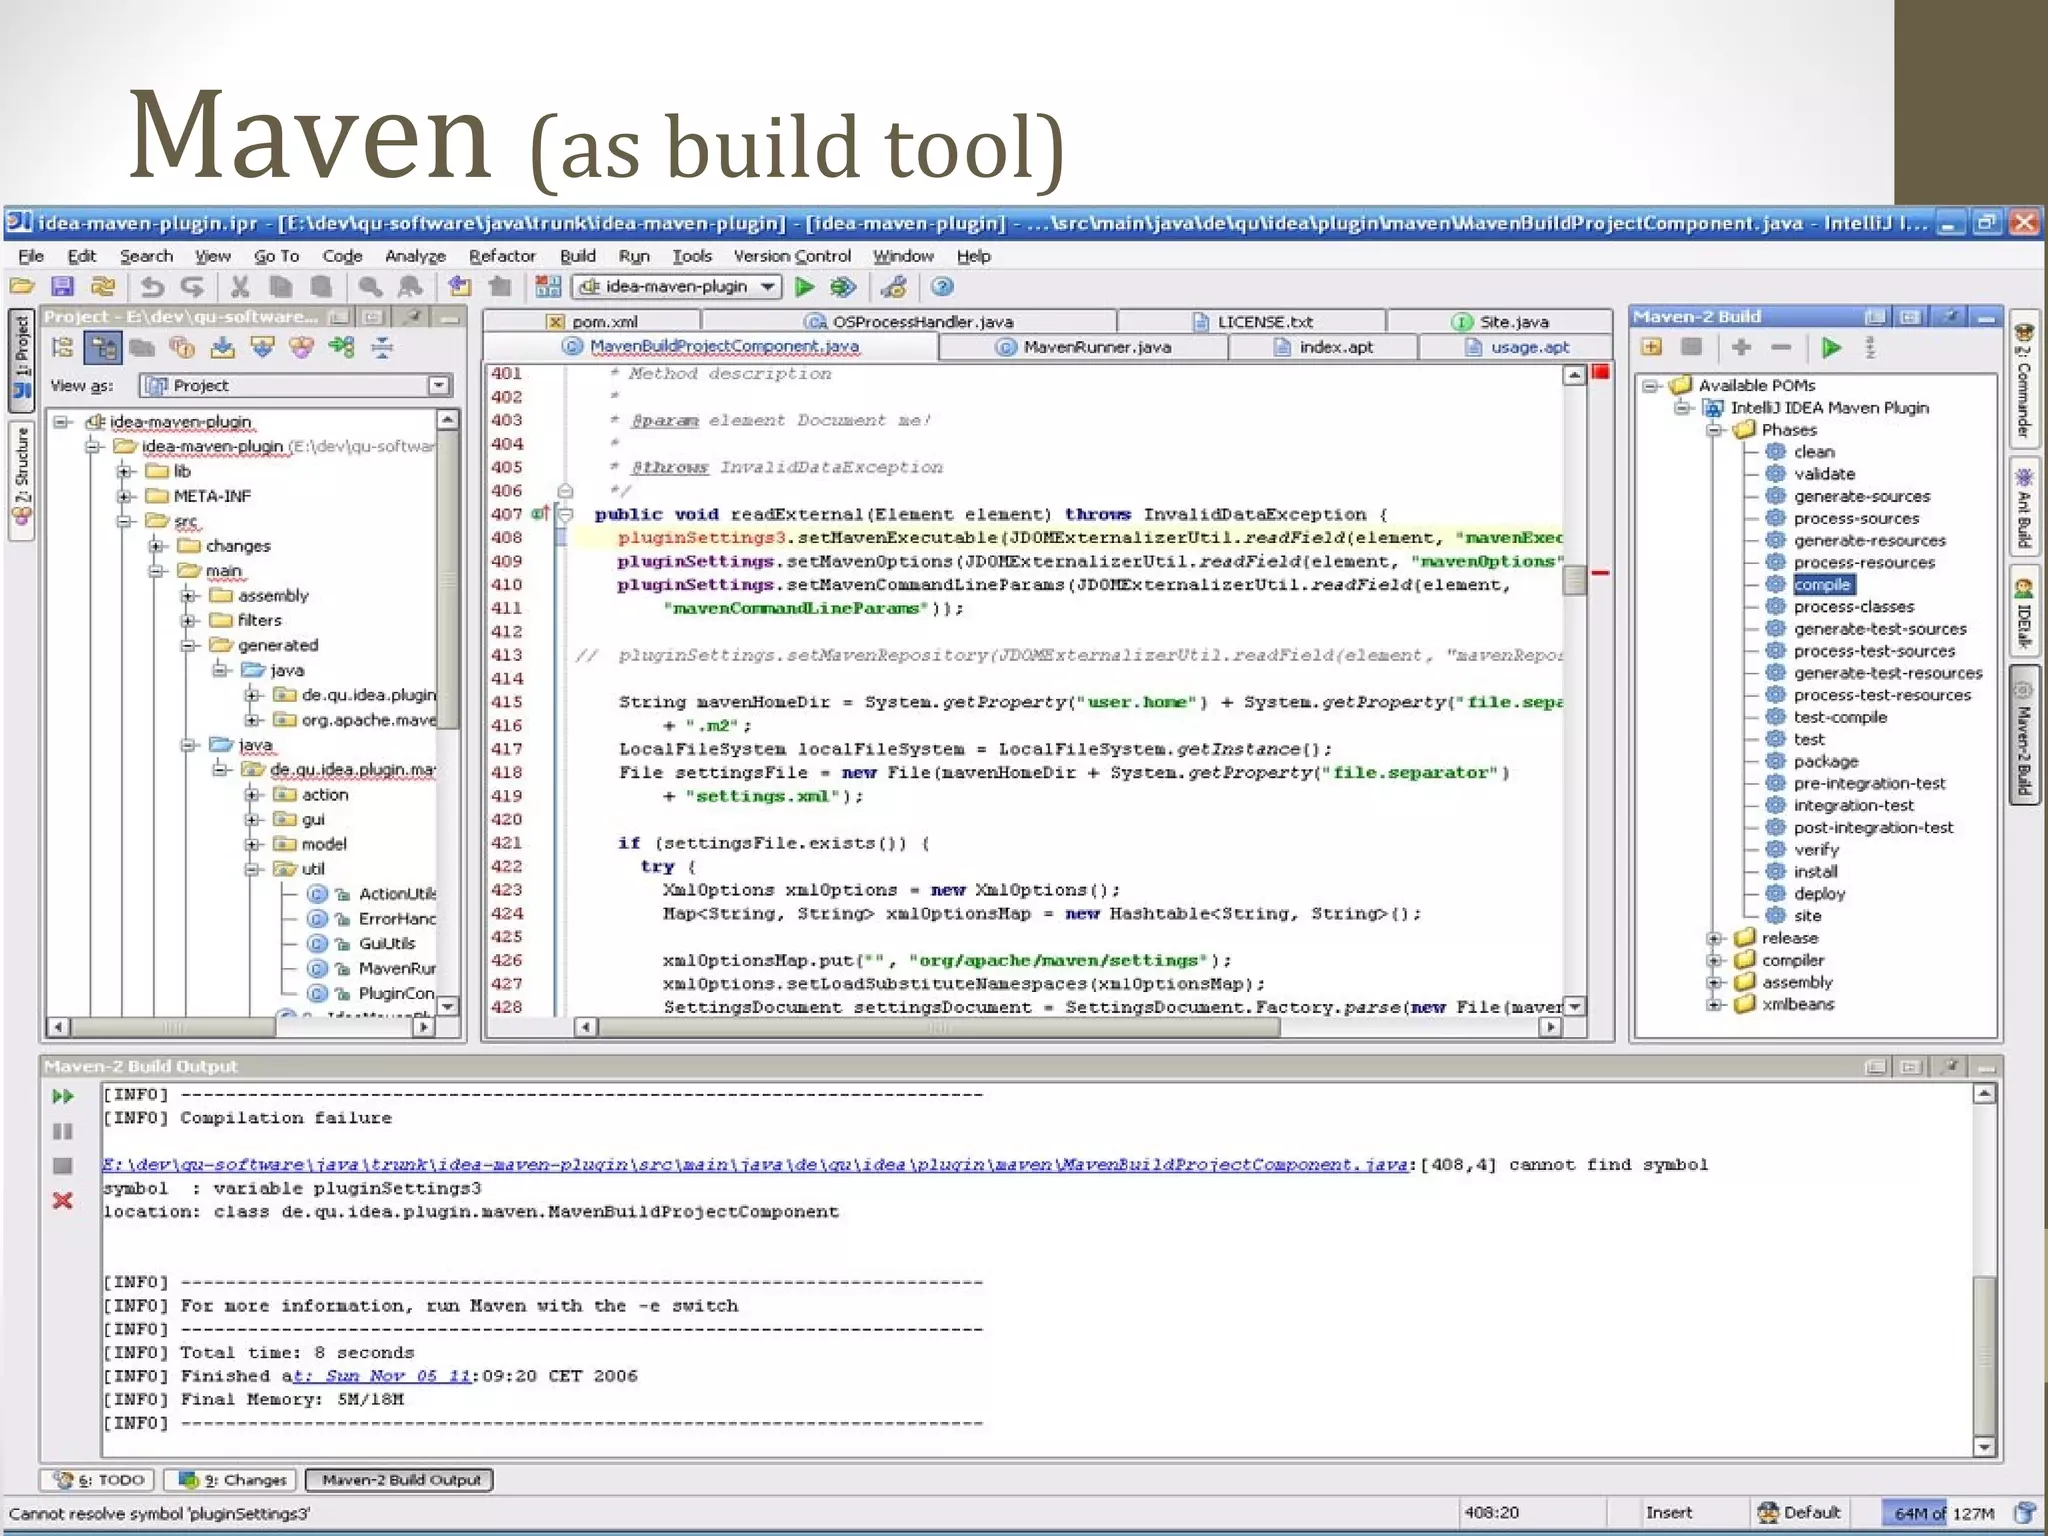Click the Stop square icon in Build Output panel
The width and height of the screenshot is (2048, 1536).
tap(63, 1165)
